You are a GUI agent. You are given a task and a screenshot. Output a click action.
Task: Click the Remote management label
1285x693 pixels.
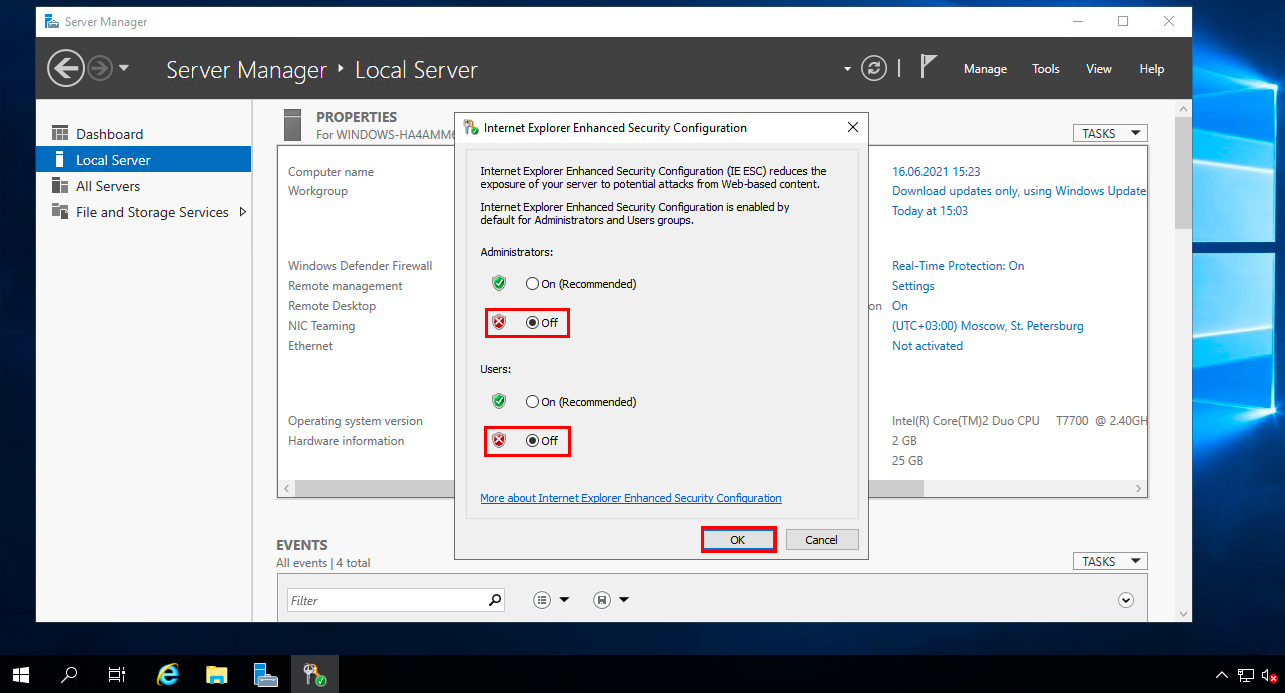click(x=345, y=286)
